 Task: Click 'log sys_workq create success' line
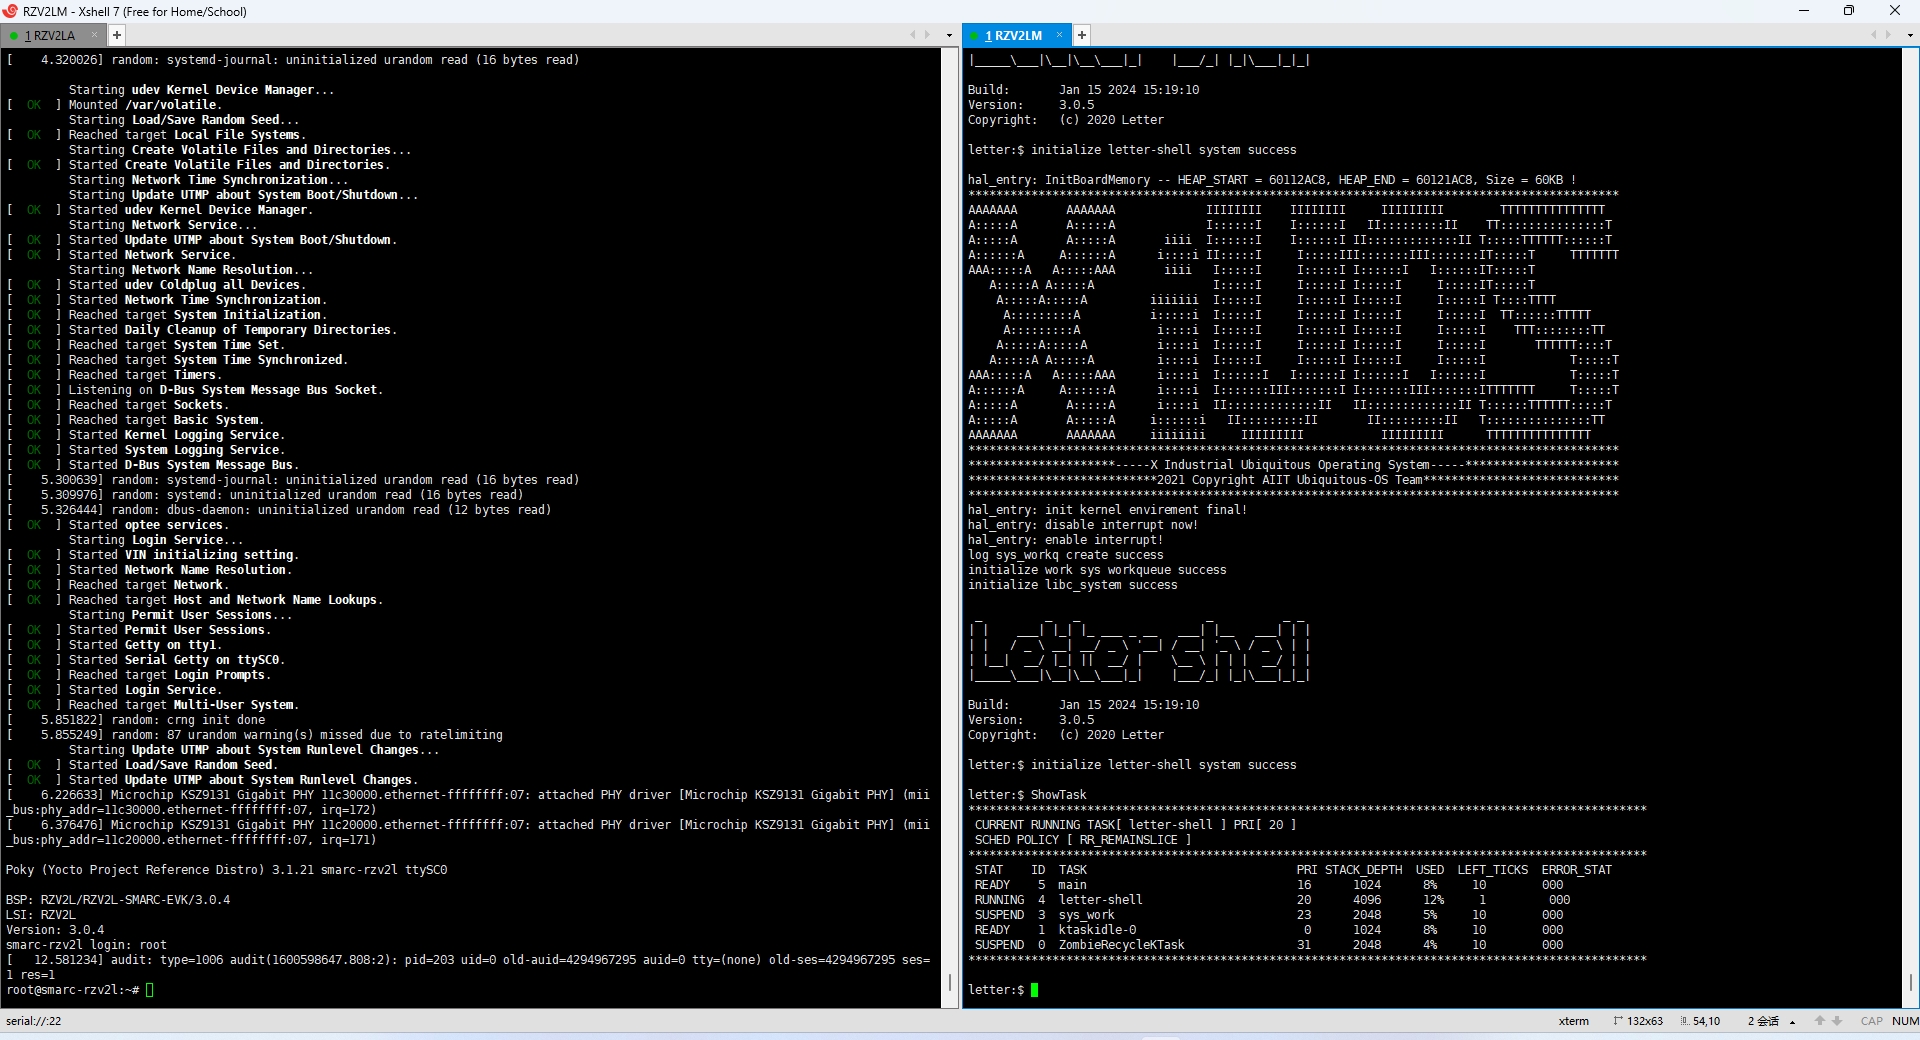point(1065,555)
